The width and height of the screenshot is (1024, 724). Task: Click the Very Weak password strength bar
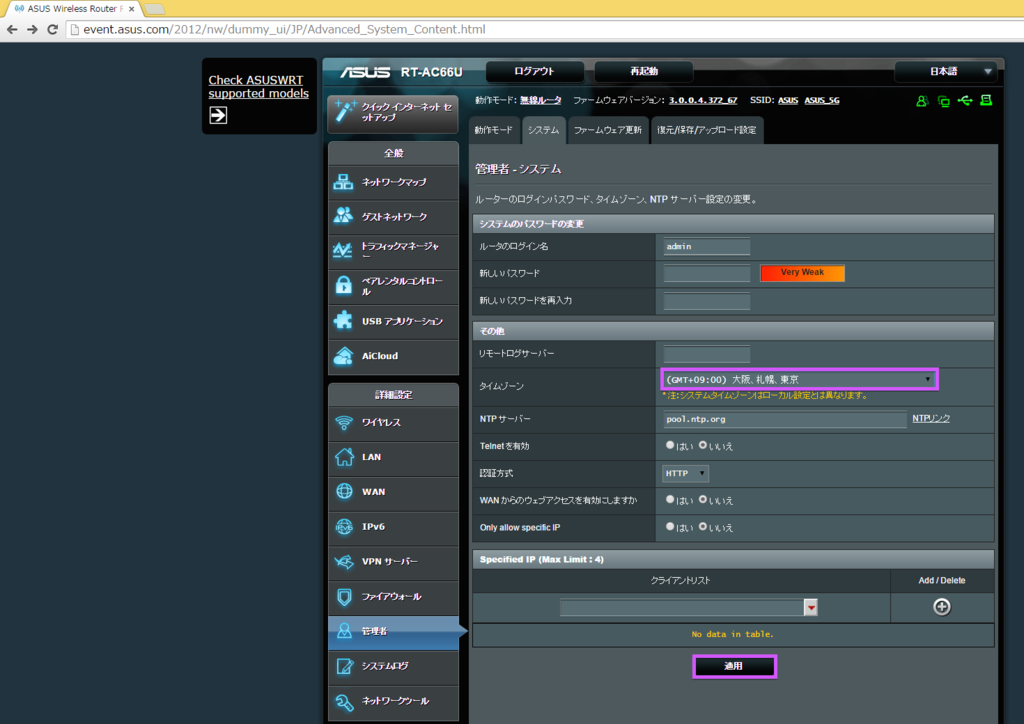803,273
